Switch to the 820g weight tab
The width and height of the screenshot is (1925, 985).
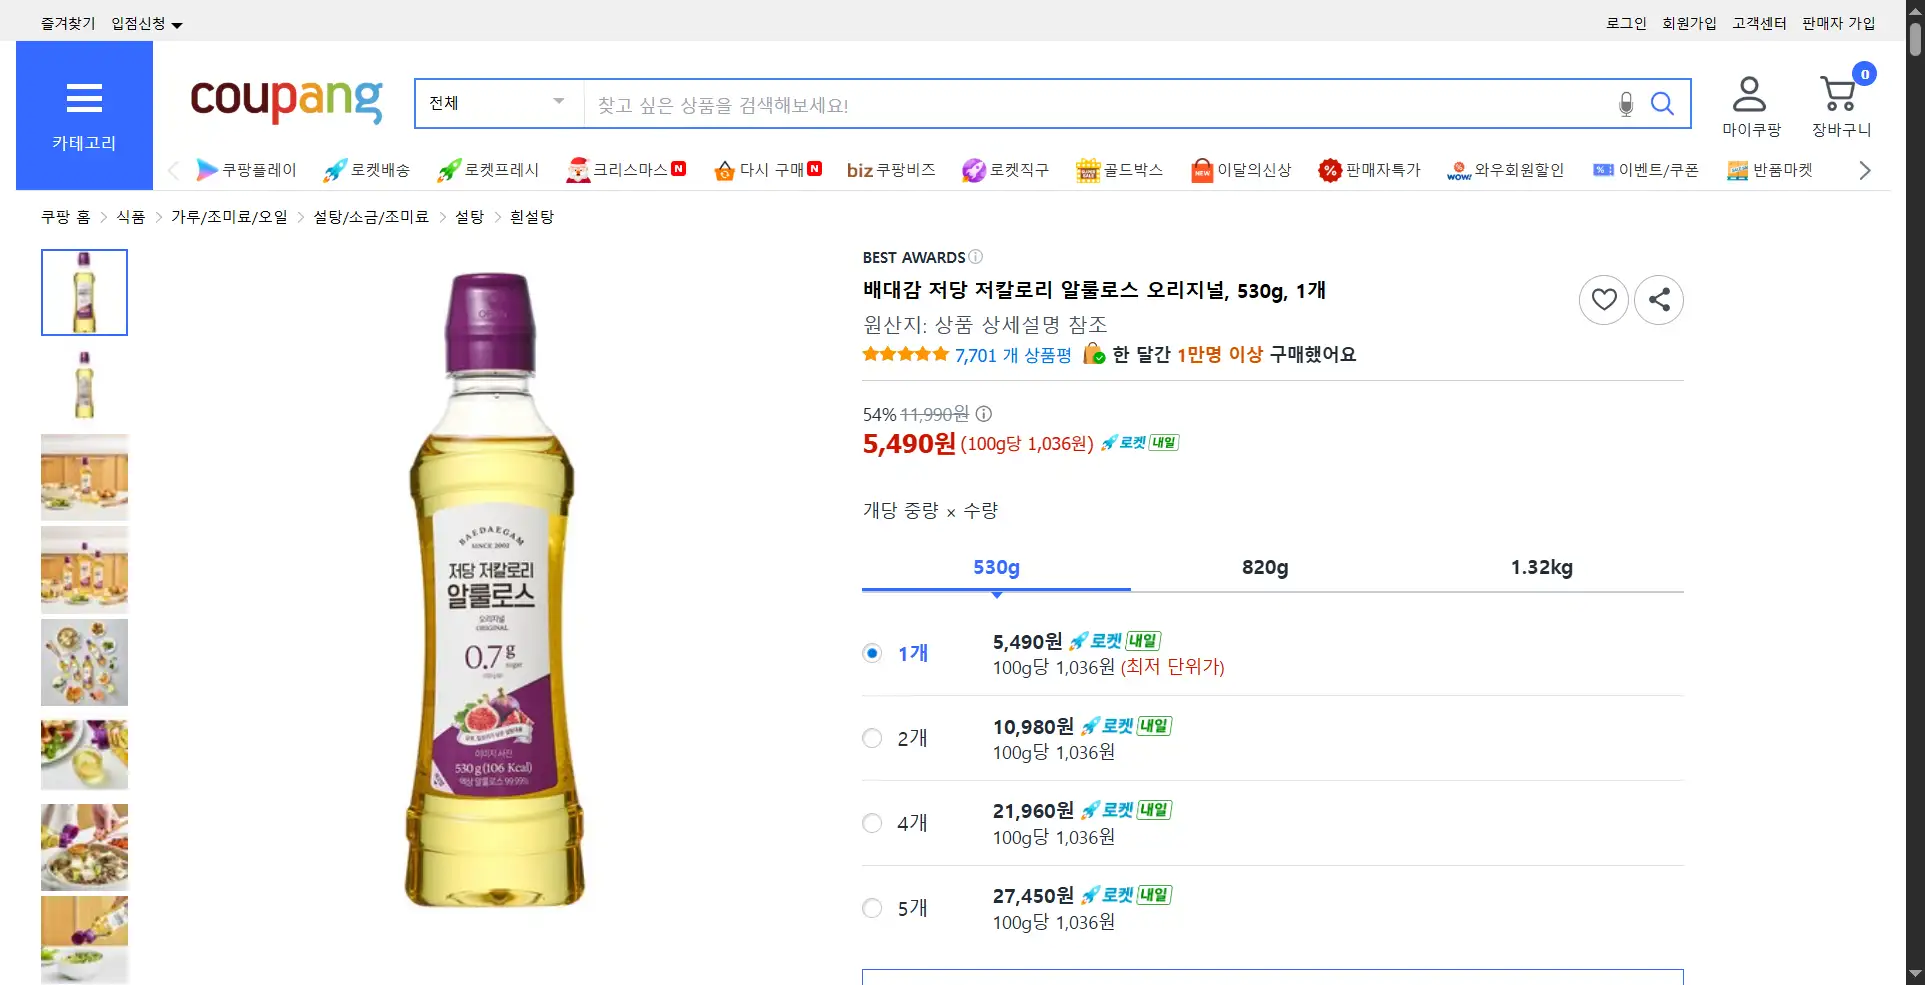pyautogui.click(x=1264, y=568)
